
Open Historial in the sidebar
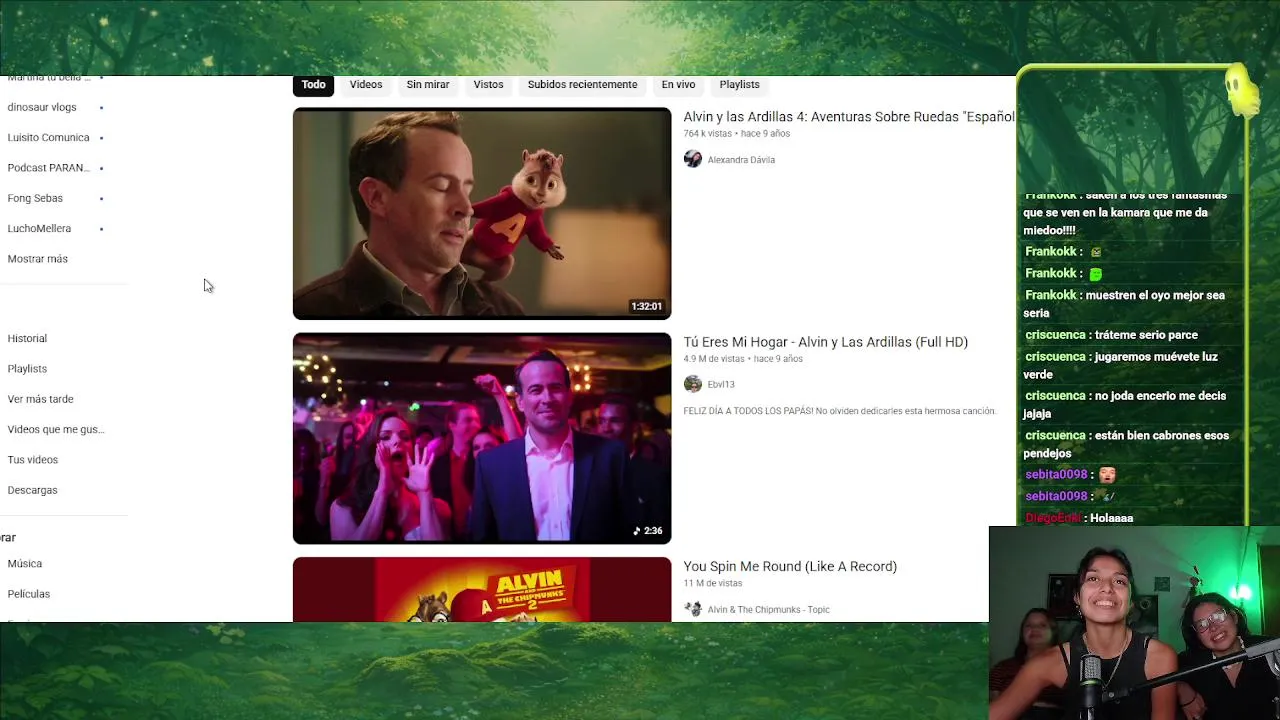pos(27,338)
